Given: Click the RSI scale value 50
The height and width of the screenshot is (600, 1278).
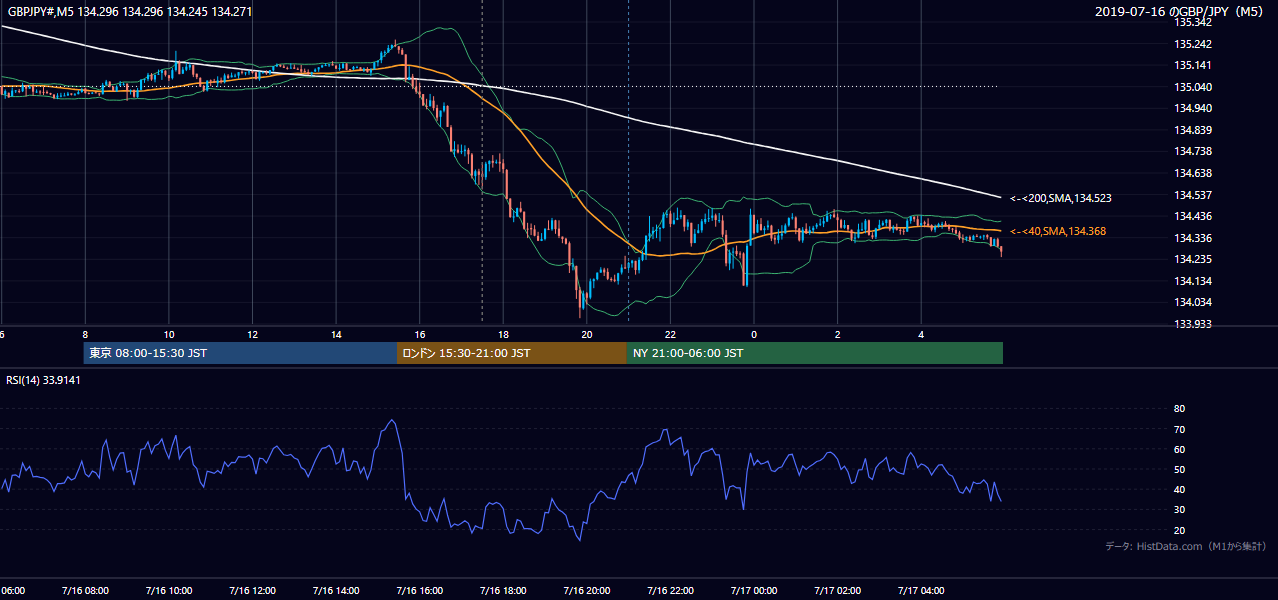Looking at the screenshot, I should pos(1179,469).
